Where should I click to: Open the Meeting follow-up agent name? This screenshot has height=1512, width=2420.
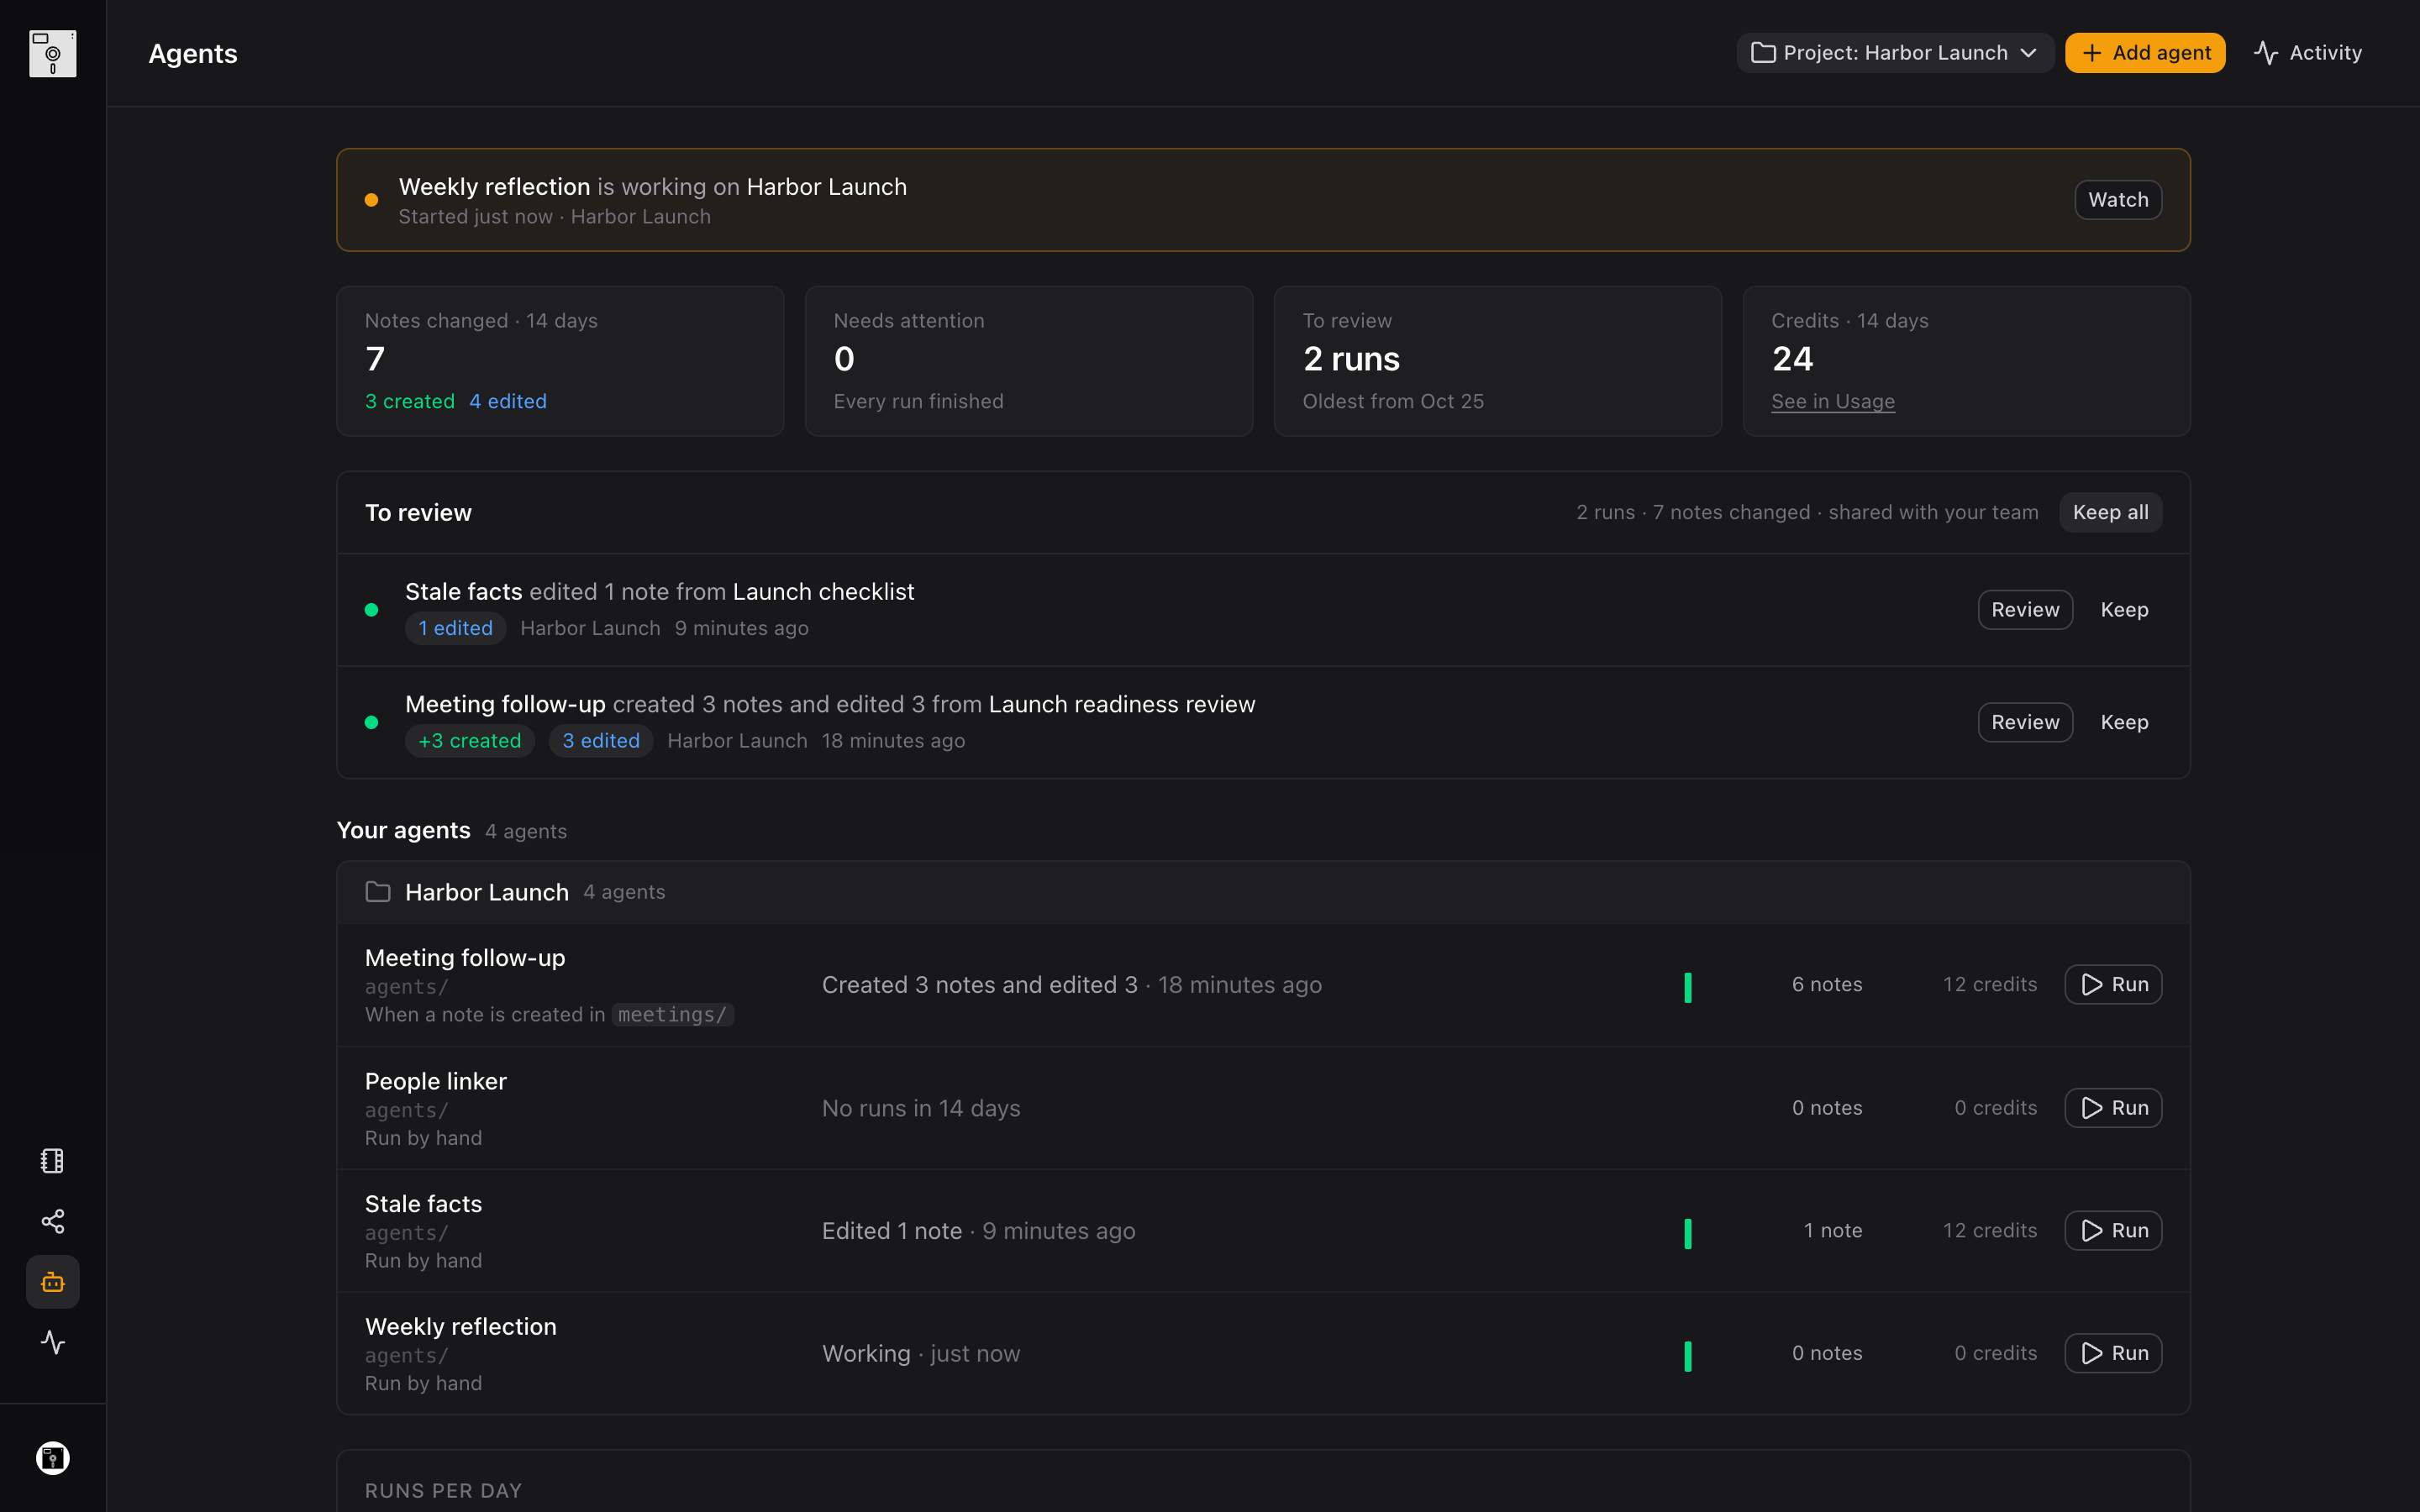[x=465, y=957]
